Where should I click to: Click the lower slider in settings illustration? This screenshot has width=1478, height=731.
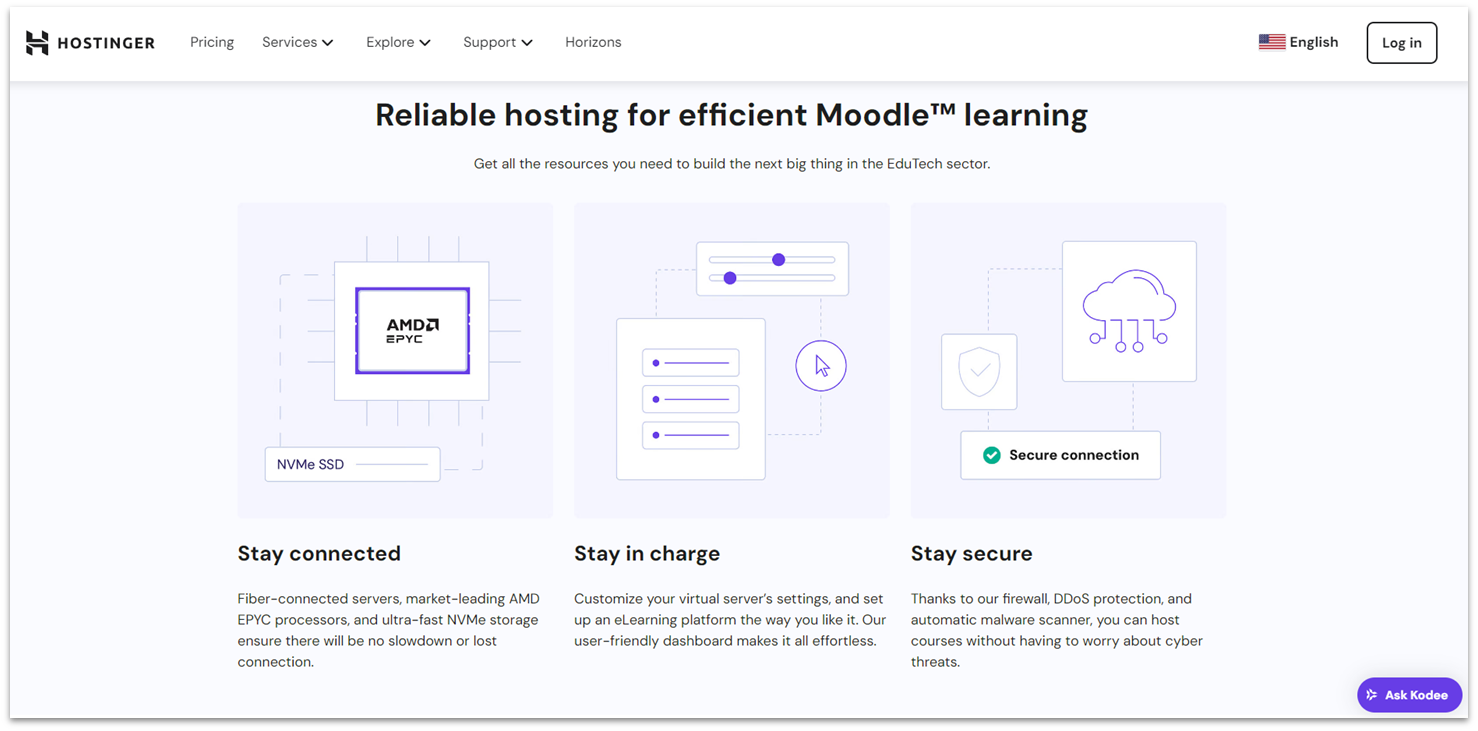point(772,278)
